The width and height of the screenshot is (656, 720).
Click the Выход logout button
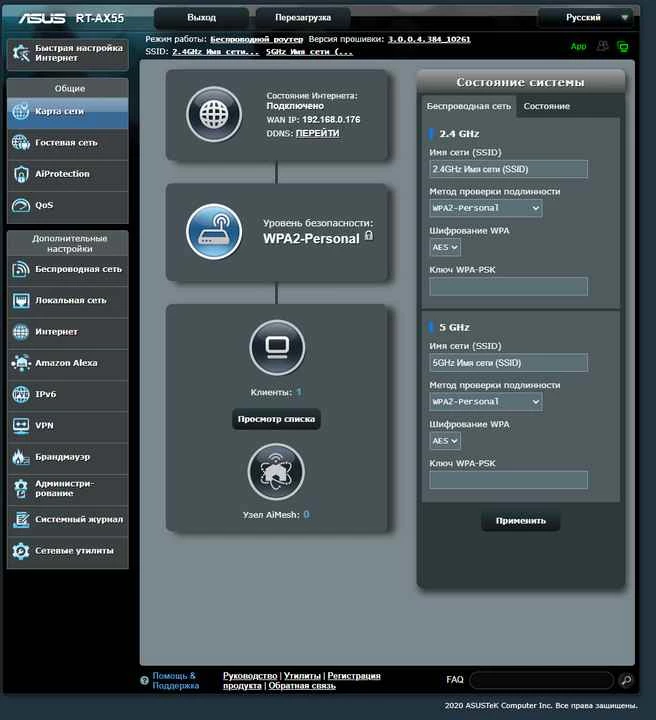(202, 17)
